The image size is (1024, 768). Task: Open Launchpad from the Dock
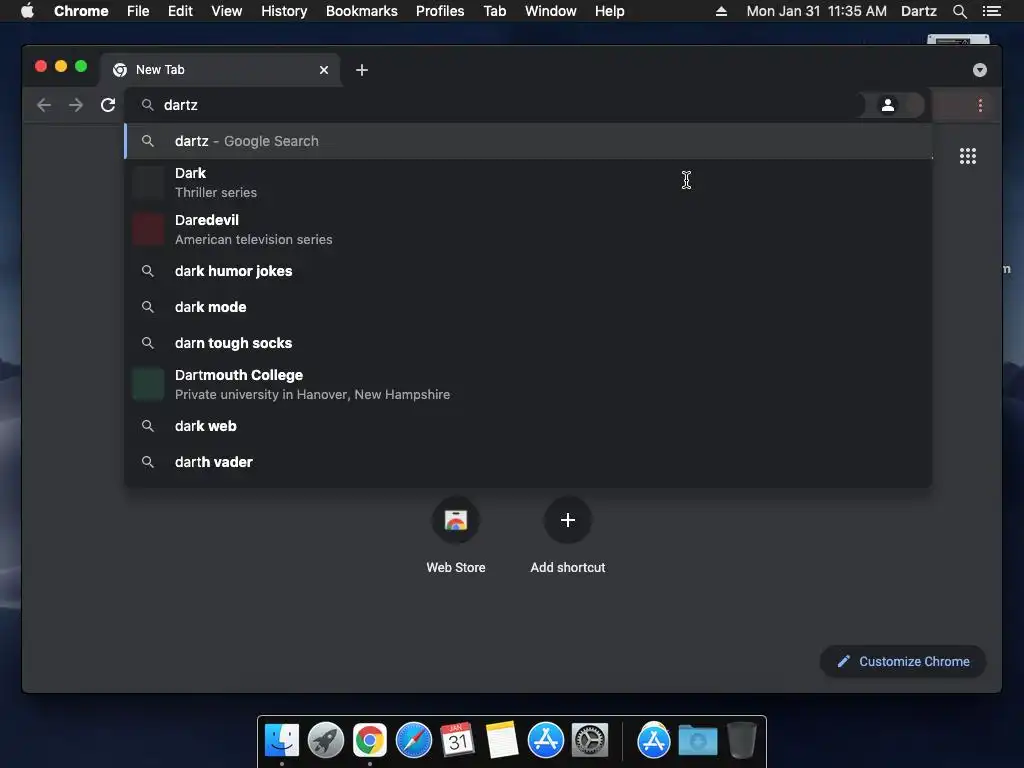(x=326, y=741)
